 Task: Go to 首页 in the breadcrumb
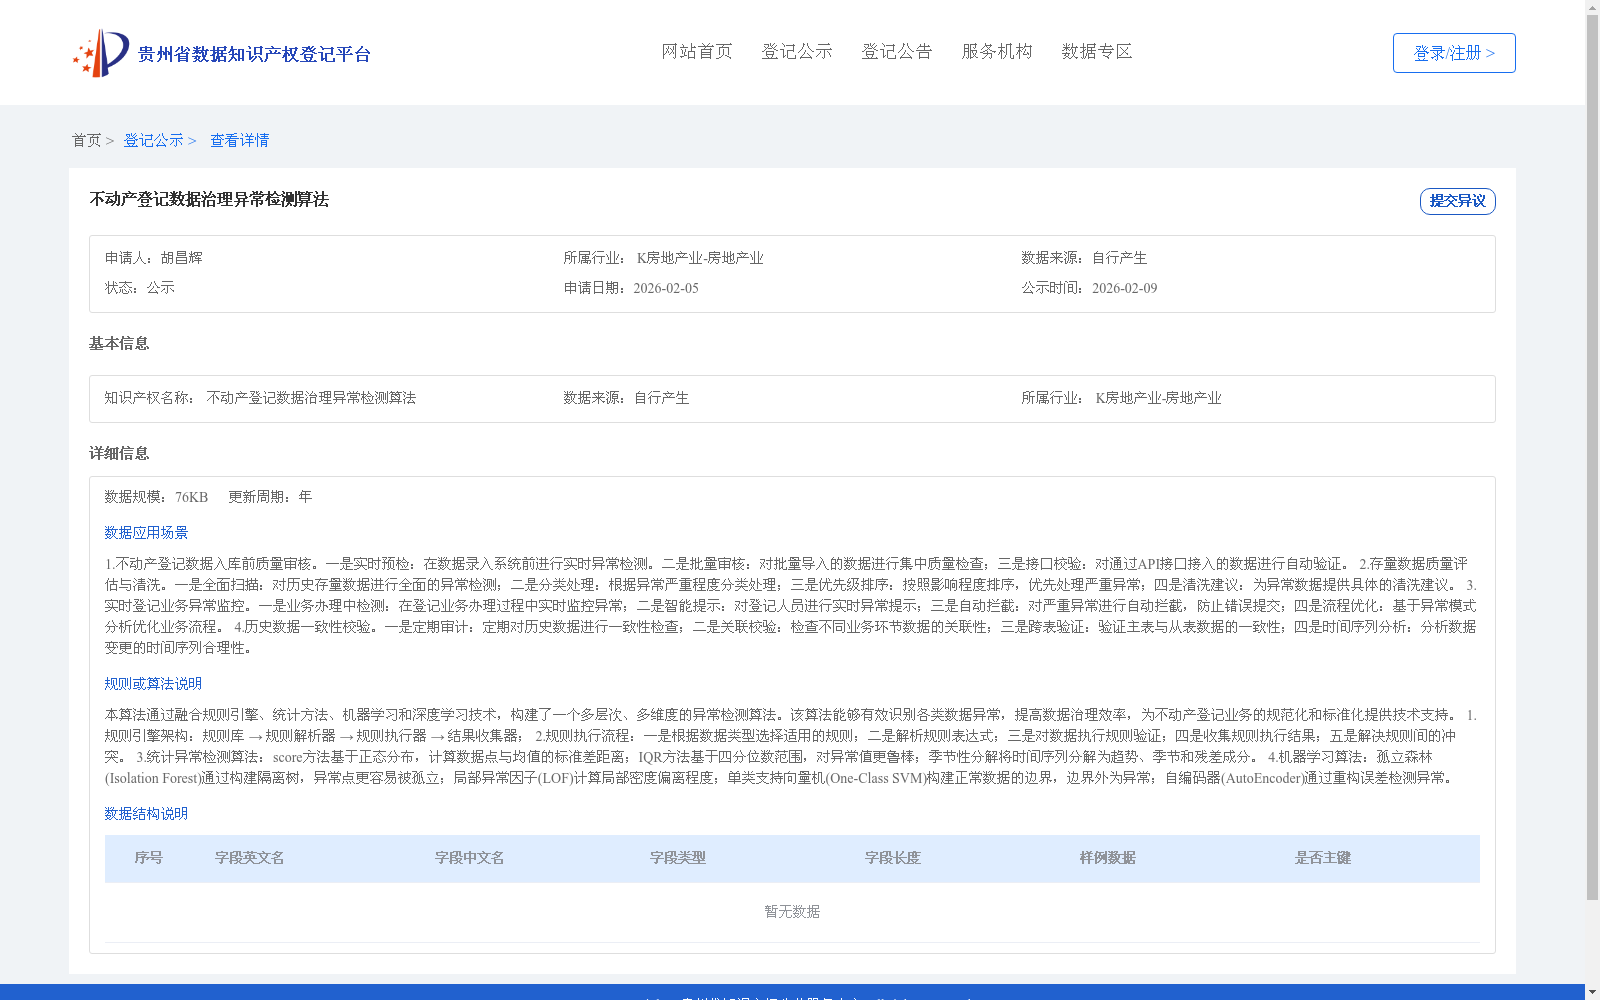pos(86,141)
